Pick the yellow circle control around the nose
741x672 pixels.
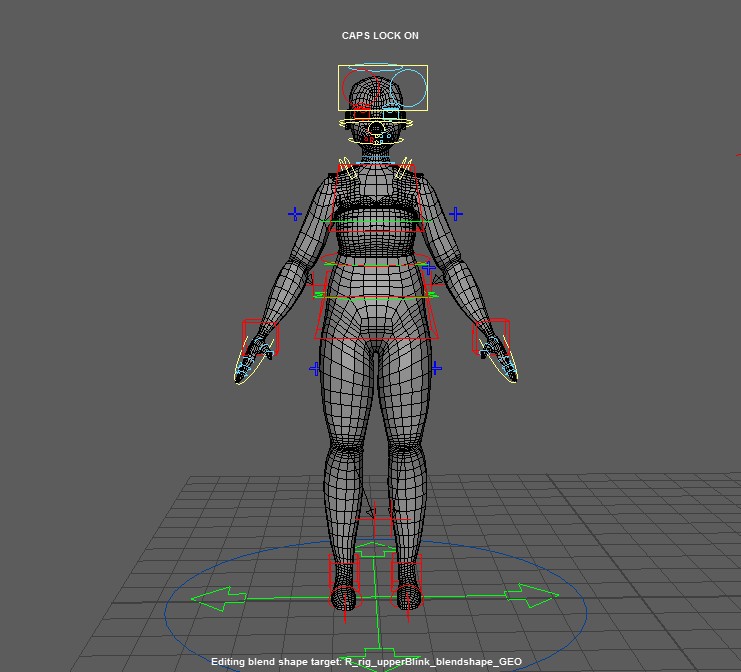(375, 129)
